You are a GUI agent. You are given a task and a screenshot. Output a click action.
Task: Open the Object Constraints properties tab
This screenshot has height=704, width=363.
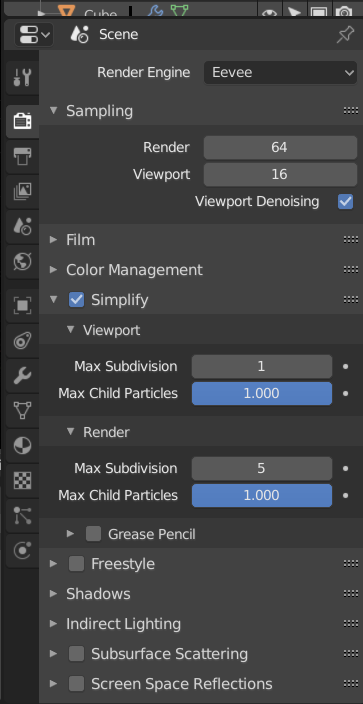pos(22,341)
